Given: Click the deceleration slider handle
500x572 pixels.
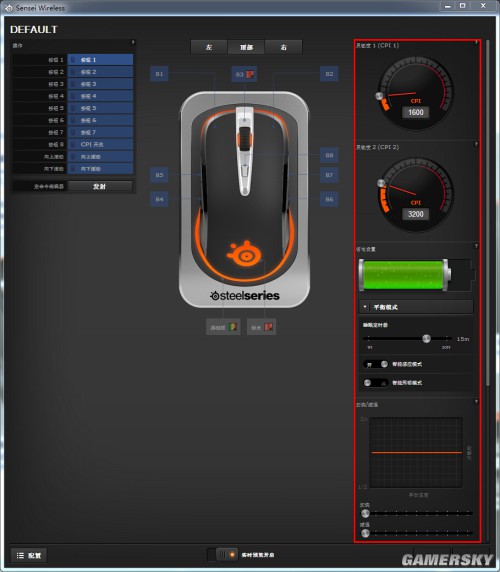Looking at the screenshot, I should point(365,533).
